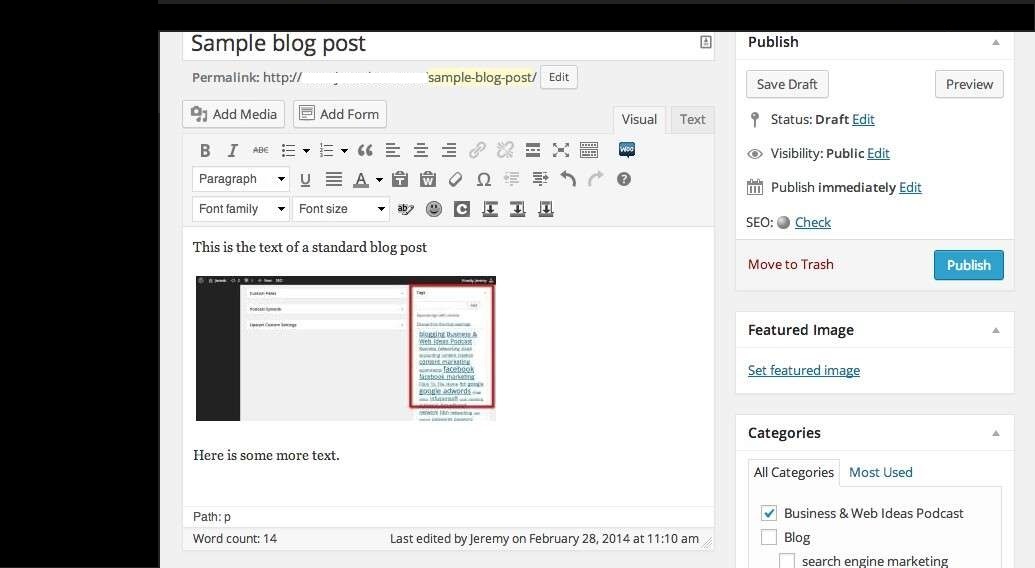
Task: Click the Sample blog post title field
Action: click(x=448, y=44)
